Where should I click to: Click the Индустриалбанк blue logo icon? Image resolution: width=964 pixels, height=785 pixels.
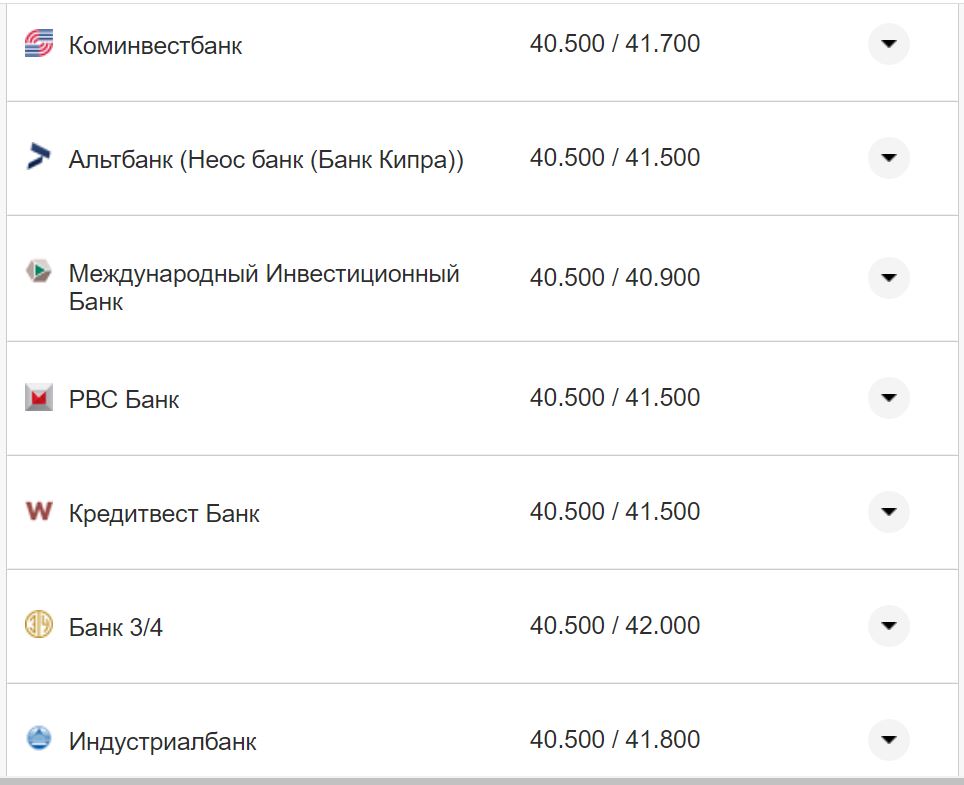tap(38, 739)
